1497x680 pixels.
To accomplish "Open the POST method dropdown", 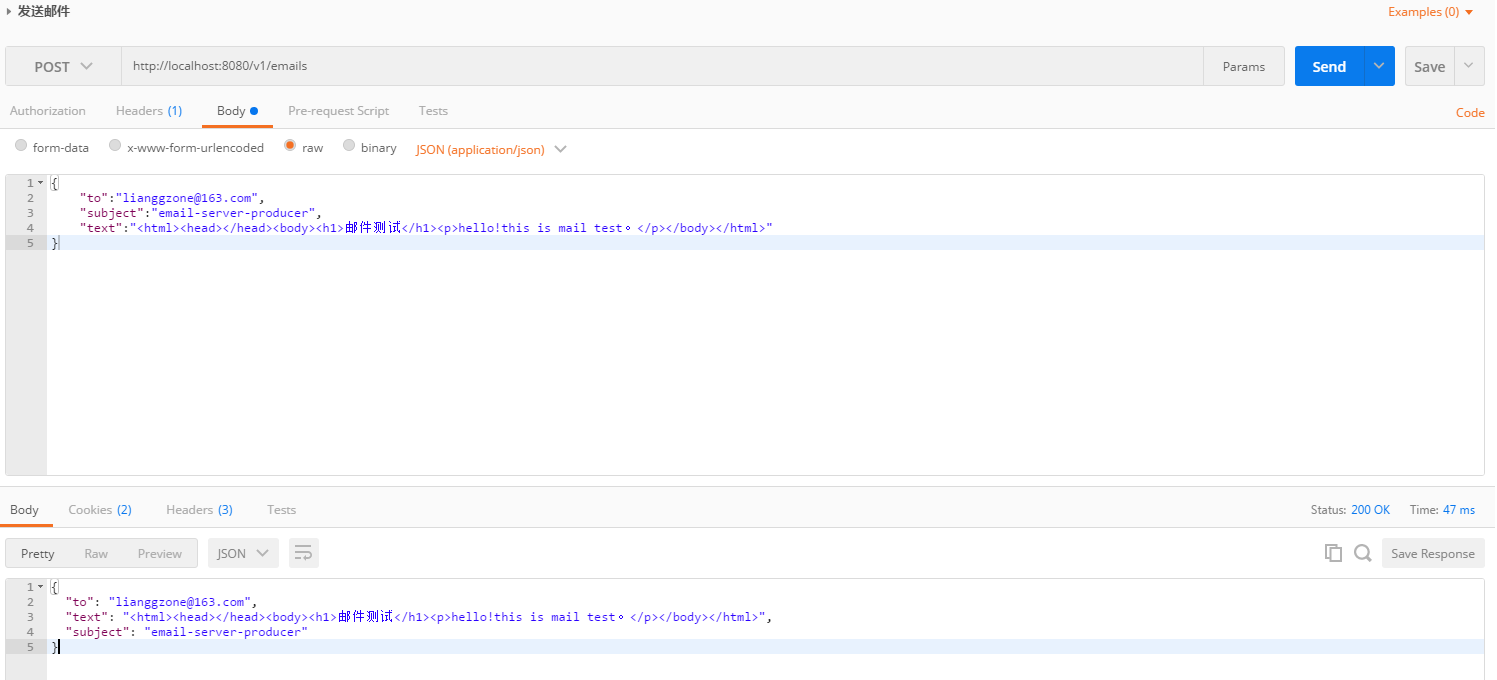I will [63, 66].
